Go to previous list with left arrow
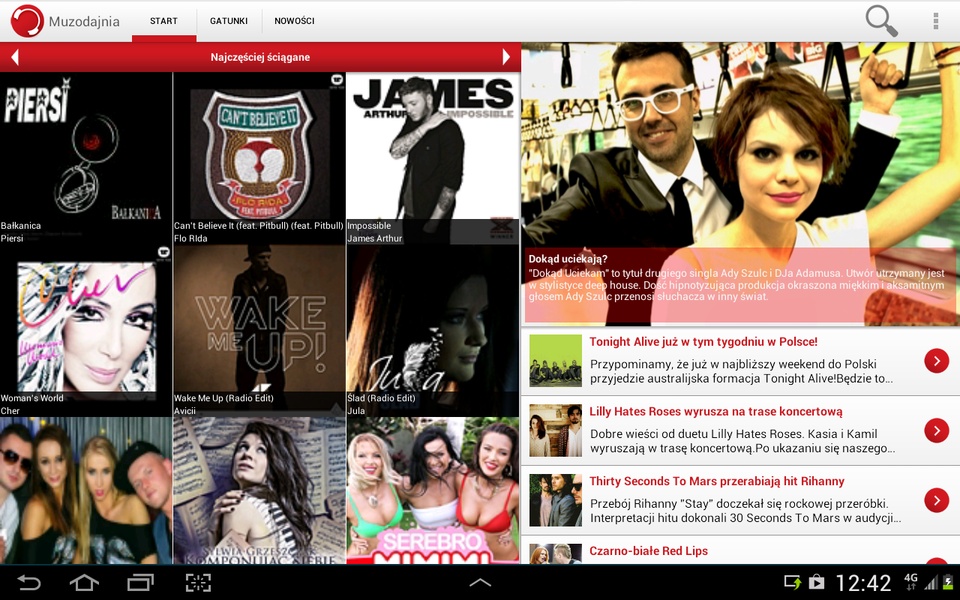The image size is (960, 600). click(x=15, y=57)
